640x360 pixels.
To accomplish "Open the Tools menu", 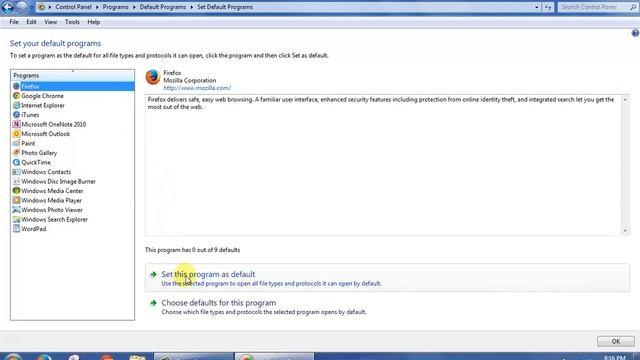I will tap(72, 22).
